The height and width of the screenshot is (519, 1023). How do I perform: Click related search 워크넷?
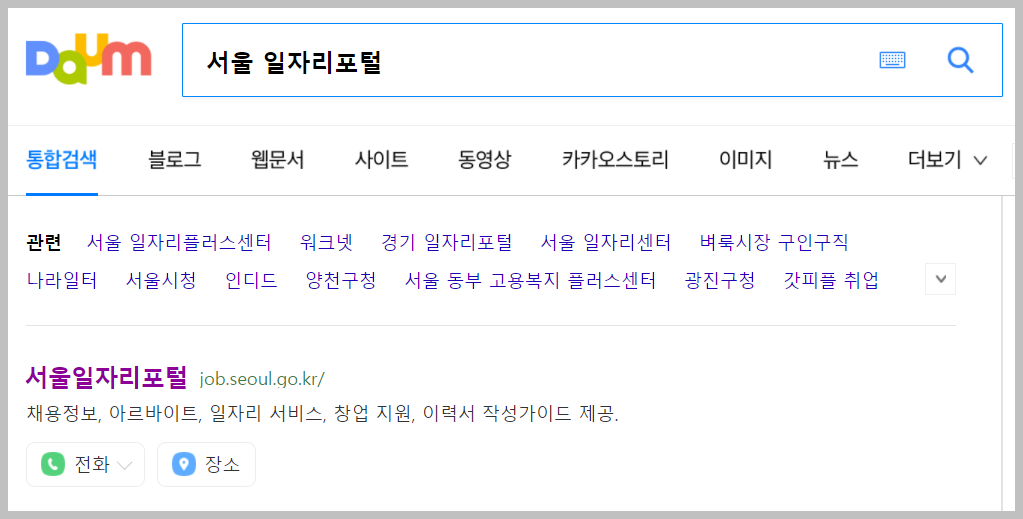pos(326,242)
